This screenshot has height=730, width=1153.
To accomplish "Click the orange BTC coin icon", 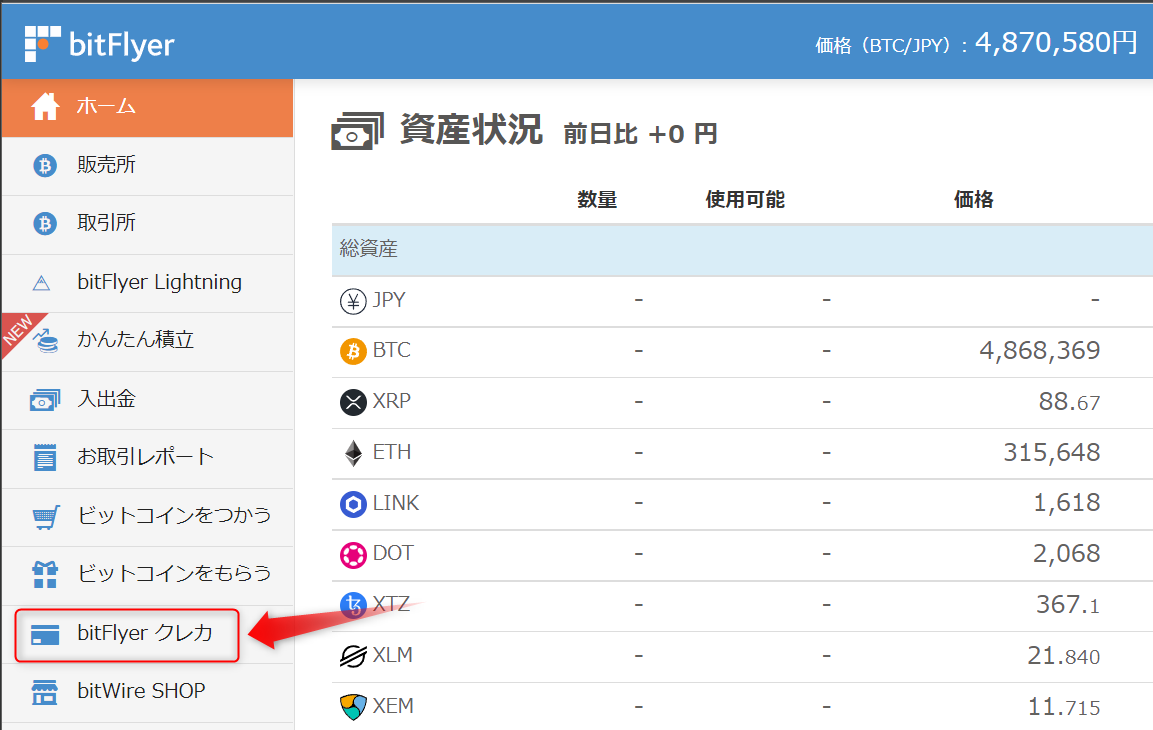I will point(353,351).
